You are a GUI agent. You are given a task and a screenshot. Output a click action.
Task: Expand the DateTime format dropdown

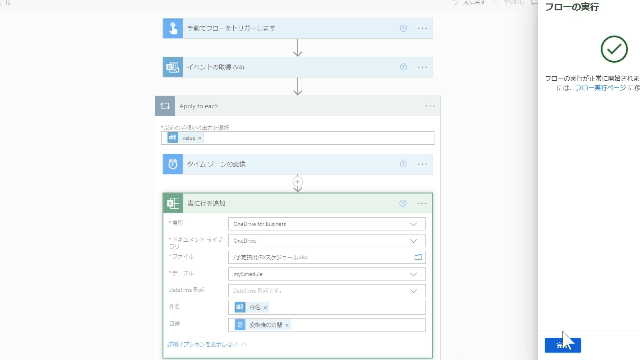pyautogui.click(x=413, y=291)
